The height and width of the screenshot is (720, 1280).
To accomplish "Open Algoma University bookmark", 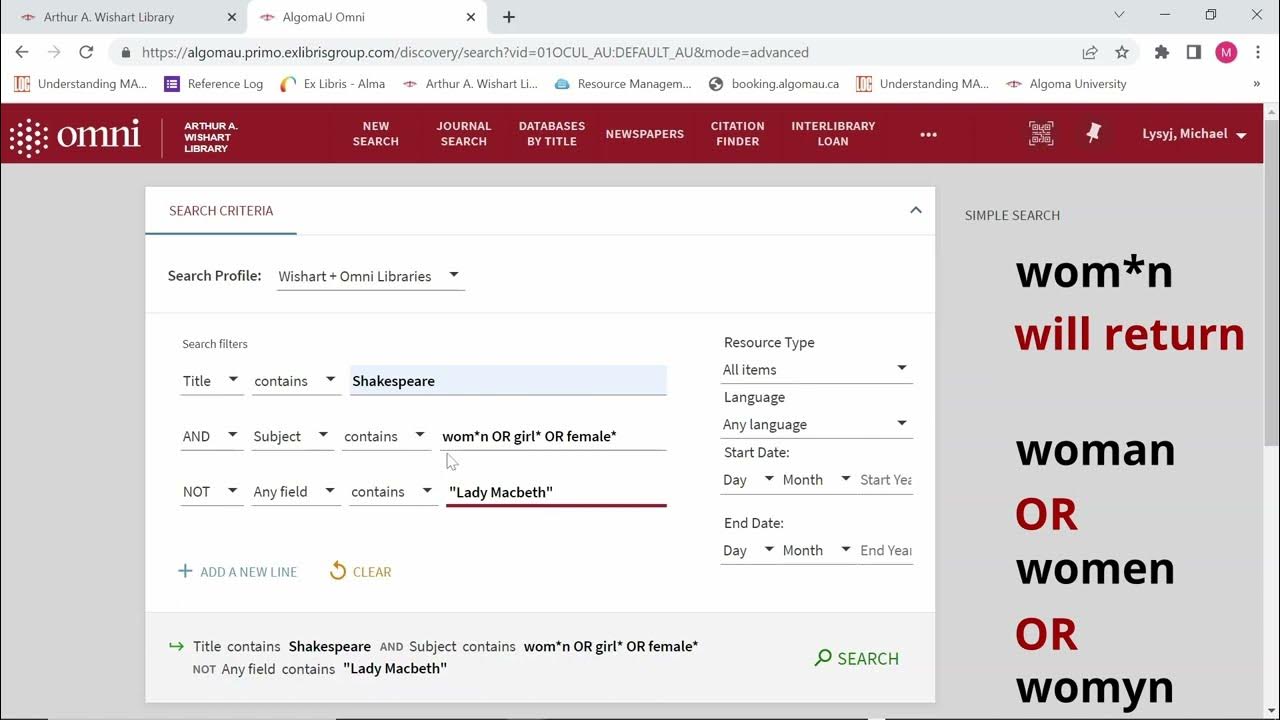I will [x=1067, y=84].
